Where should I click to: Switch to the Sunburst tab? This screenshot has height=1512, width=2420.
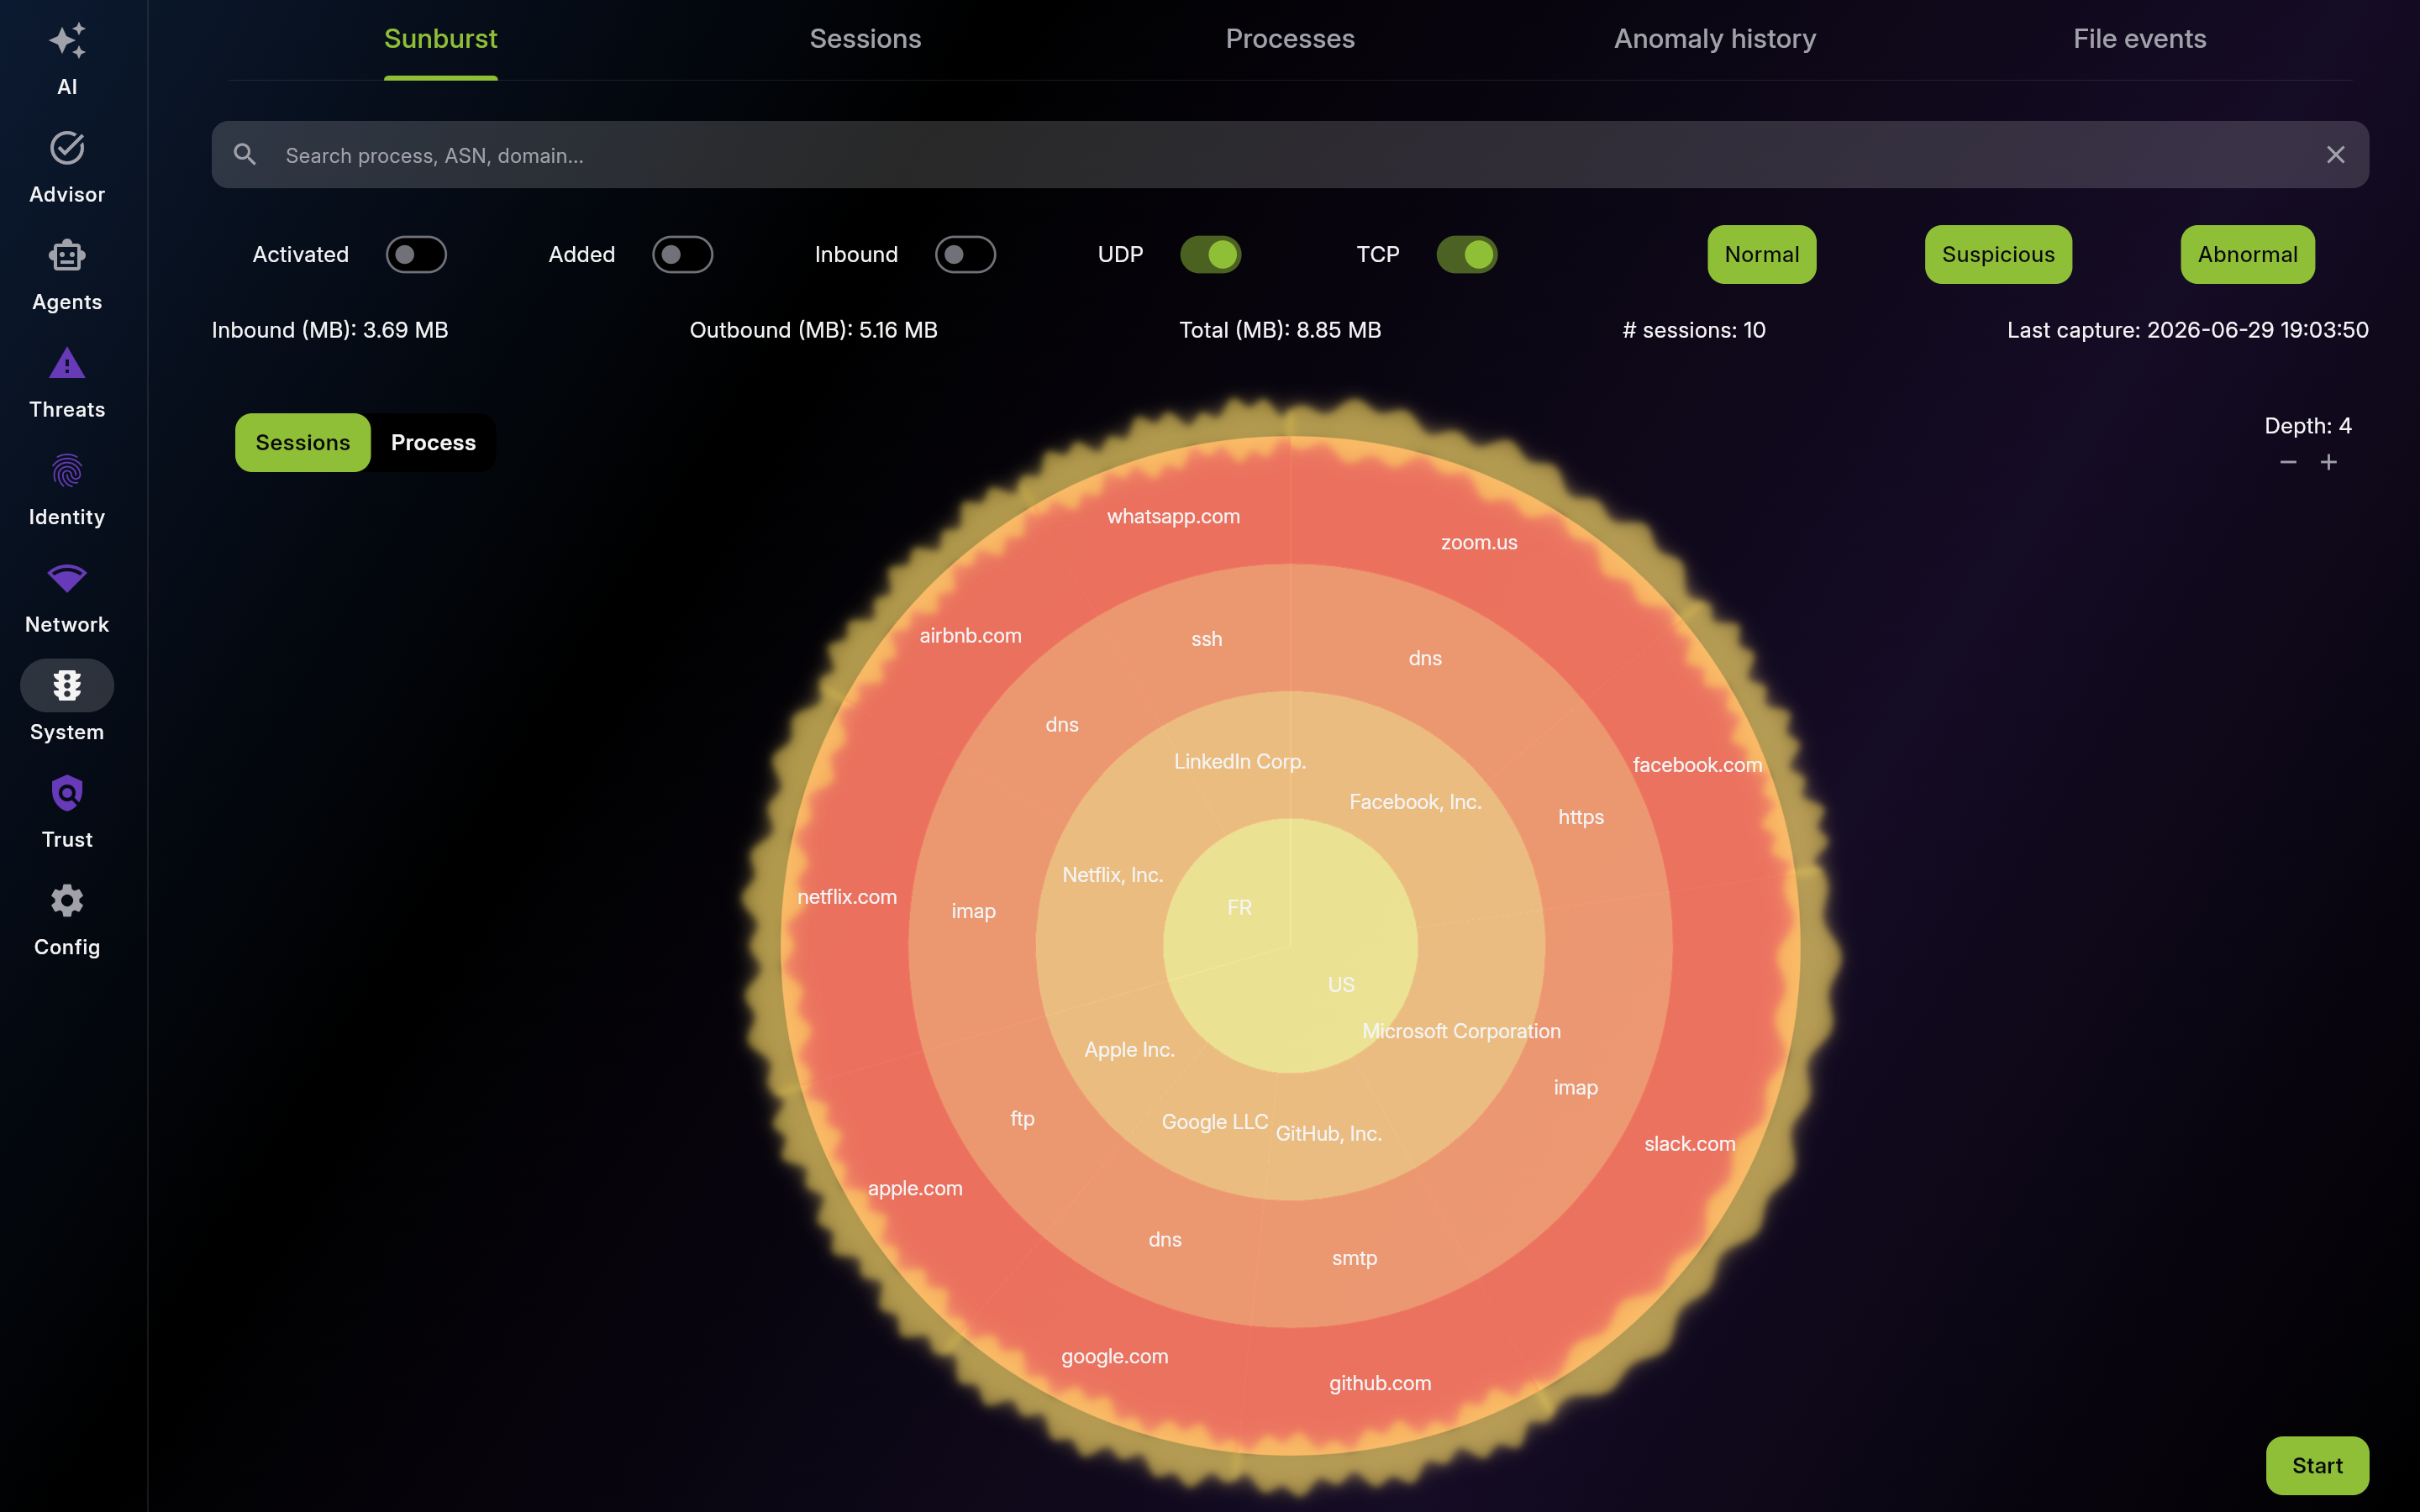click(441, 39)
